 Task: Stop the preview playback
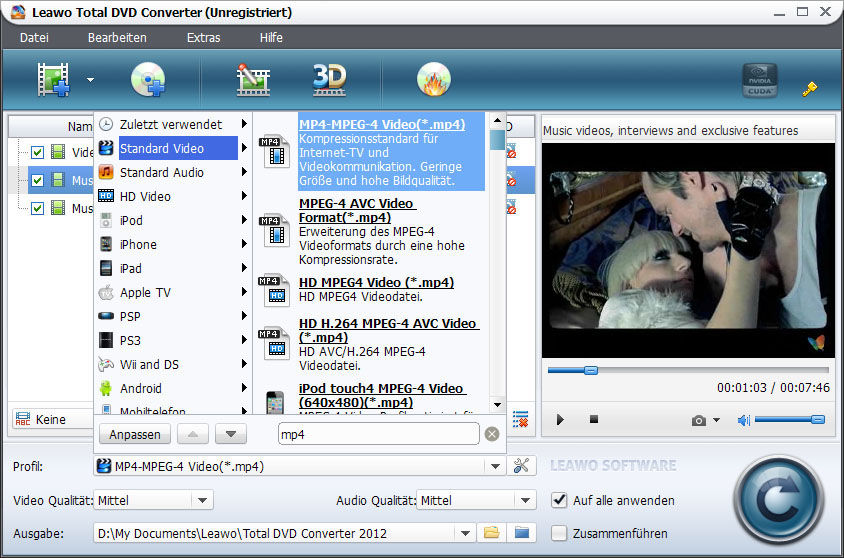pos(594,419)
